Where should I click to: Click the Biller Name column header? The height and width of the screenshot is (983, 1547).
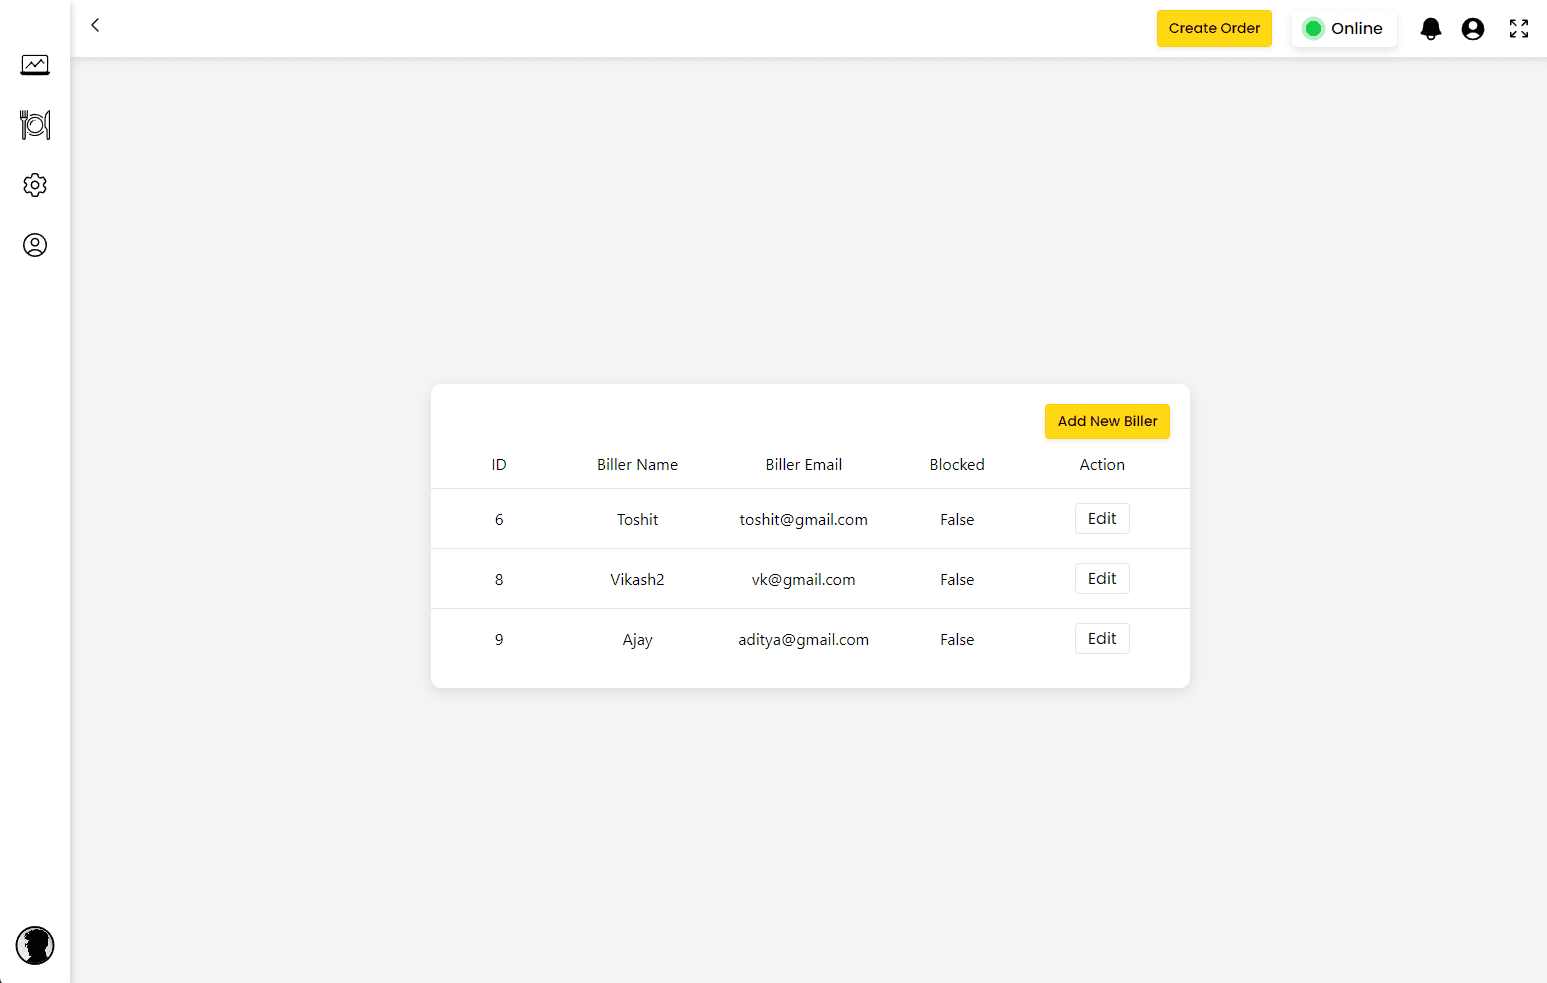click(x=637, y=465)
